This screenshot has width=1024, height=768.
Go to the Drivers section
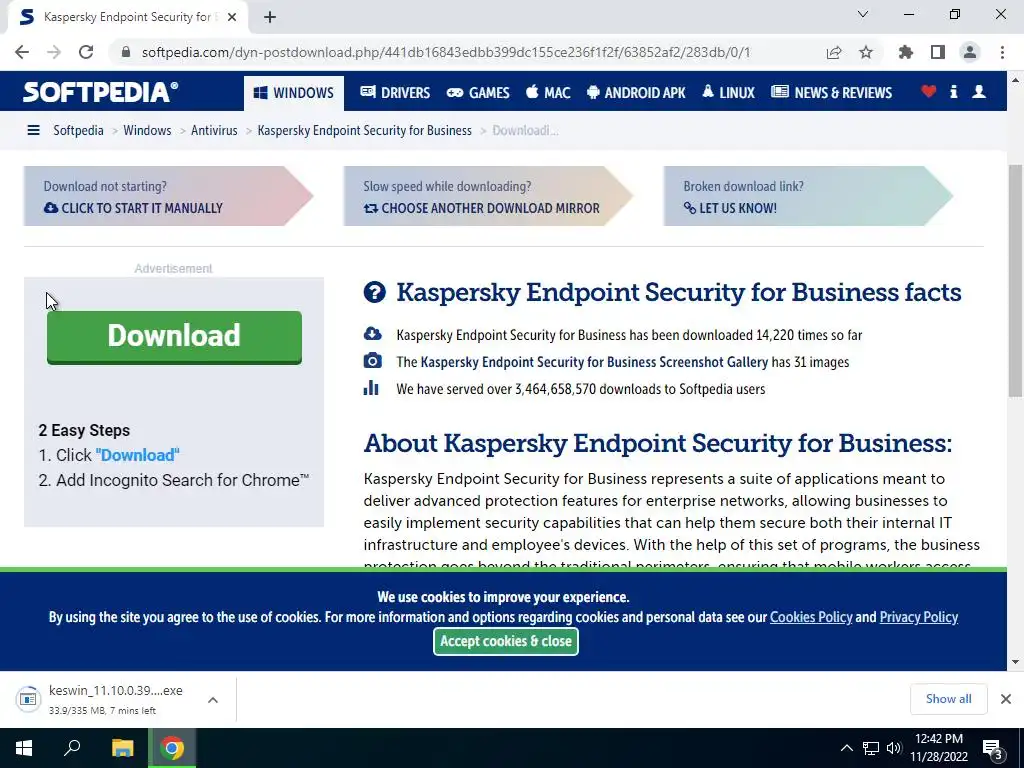point(395,93)
